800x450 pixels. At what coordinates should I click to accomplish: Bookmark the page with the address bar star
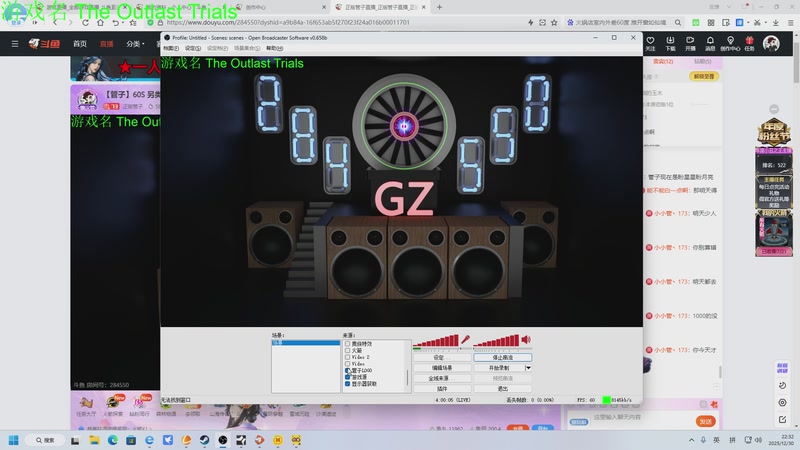(554, 22)
